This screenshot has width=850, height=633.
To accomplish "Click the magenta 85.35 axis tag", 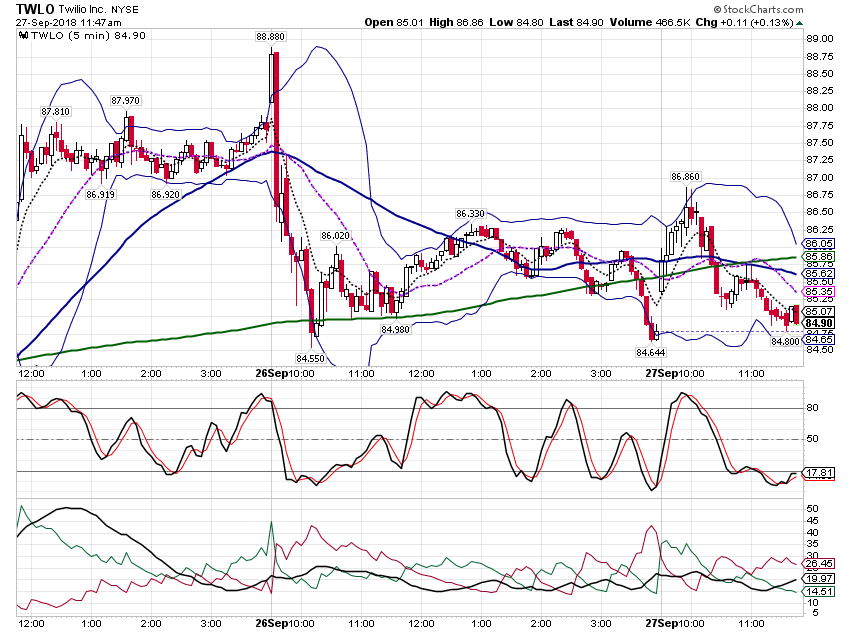I will click(819, 292).
